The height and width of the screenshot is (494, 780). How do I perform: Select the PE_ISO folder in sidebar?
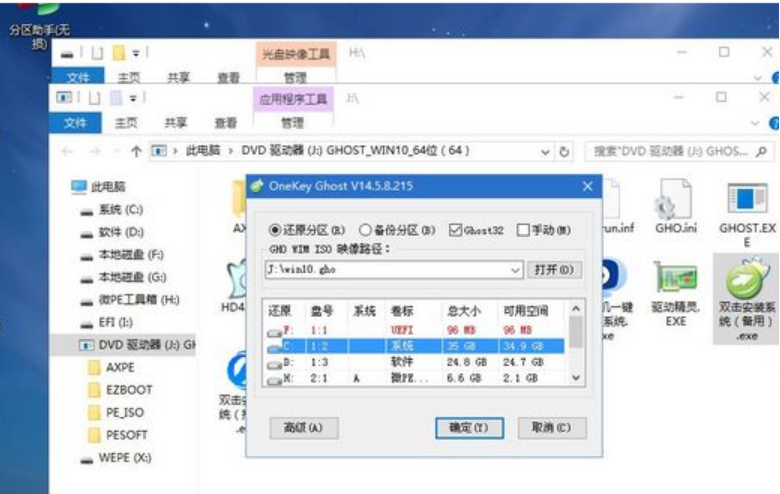(125, 412)
